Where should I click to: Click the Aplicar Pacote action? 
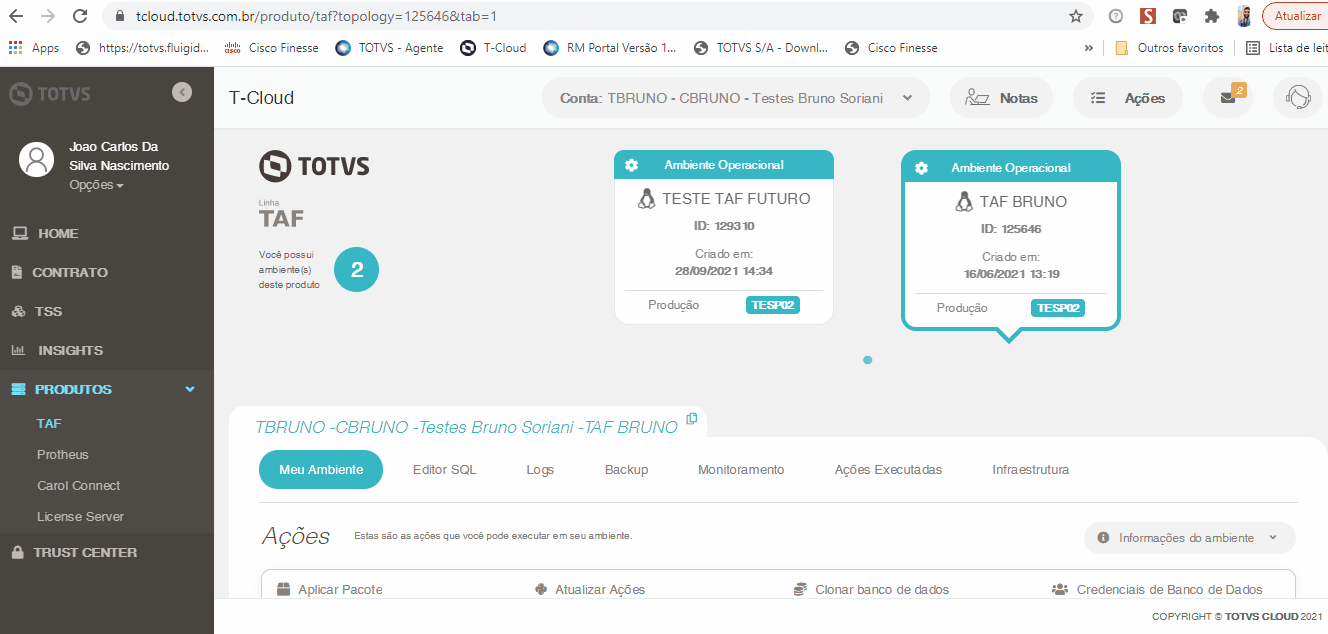[330, 589]
